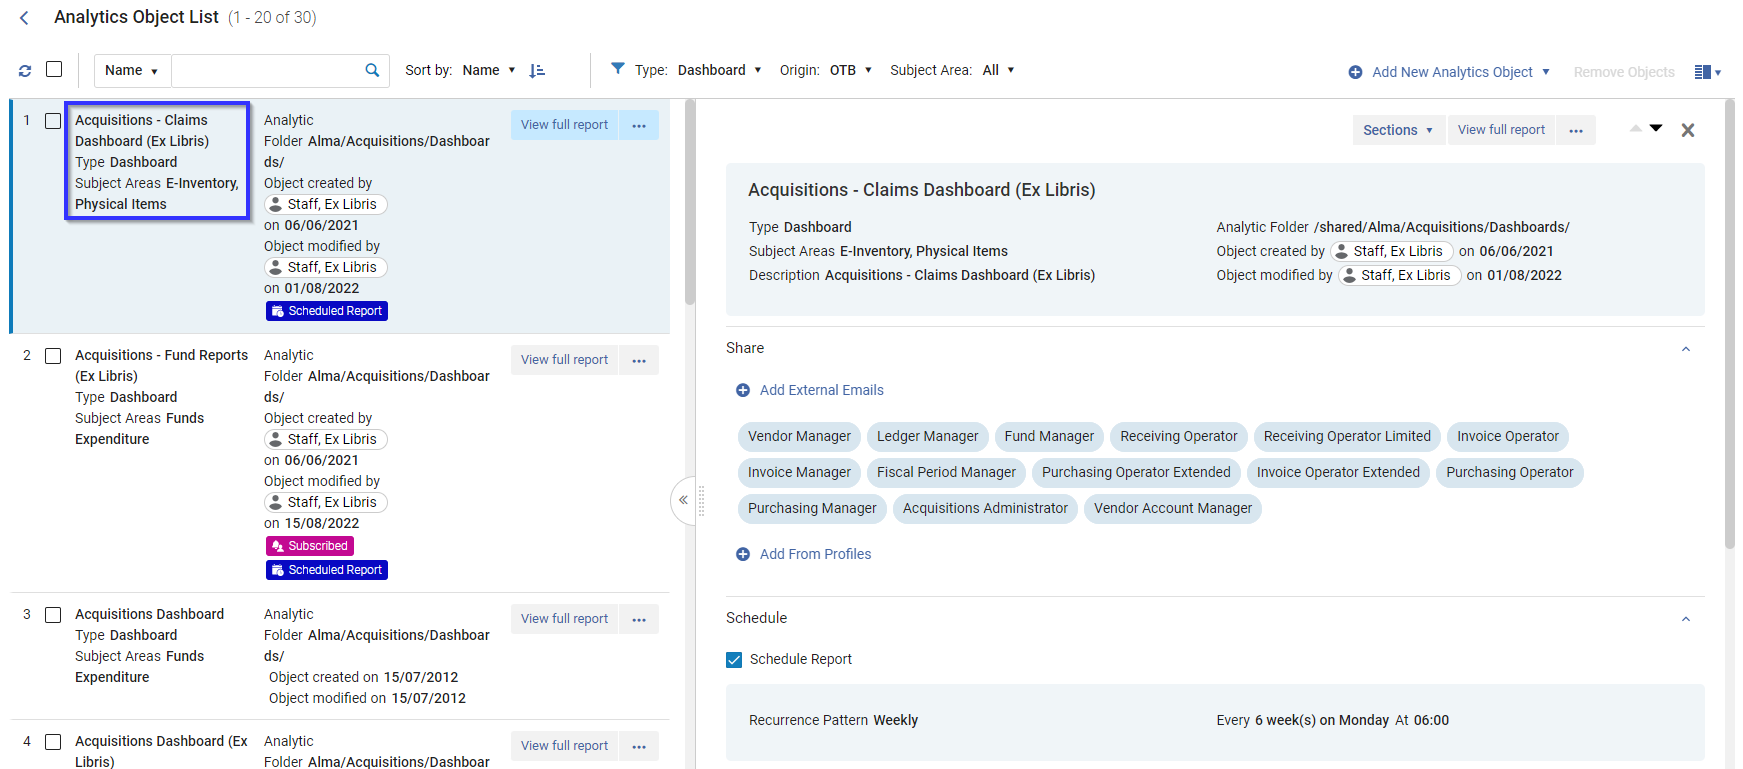Click the Acquisitions Administrator profile chip

pyautogui.click(x=985, y=508)
